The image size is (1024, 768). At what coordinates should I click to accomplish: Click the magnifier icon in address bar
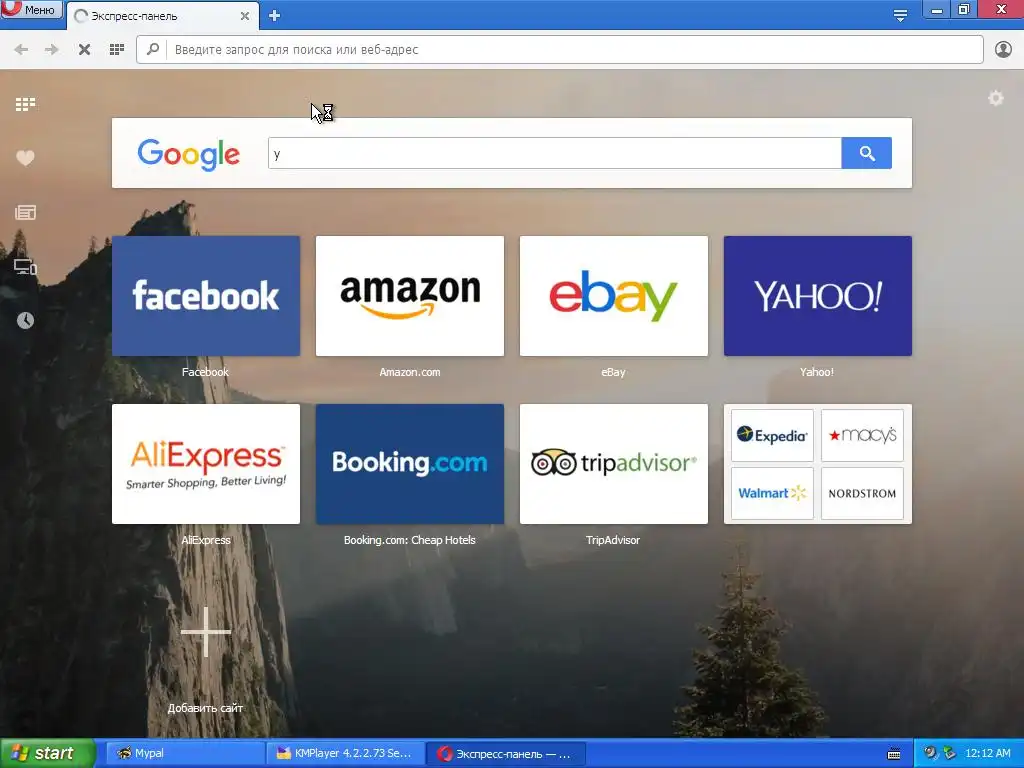click(153, 49)
